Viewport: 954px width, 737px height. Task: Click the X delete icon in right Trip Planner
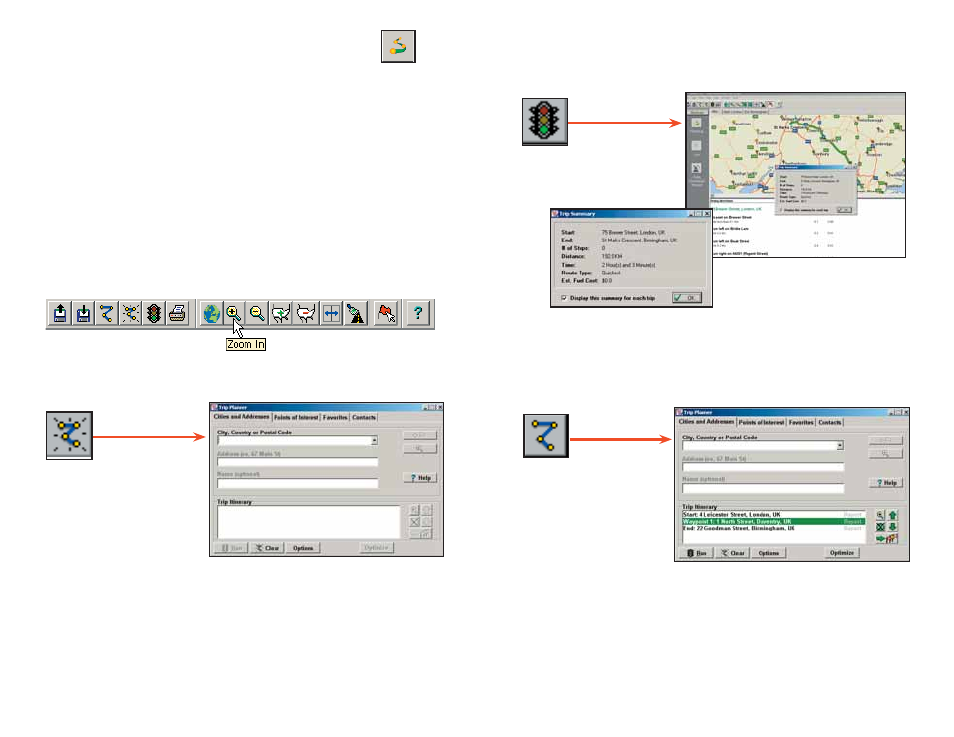(880, 527)
